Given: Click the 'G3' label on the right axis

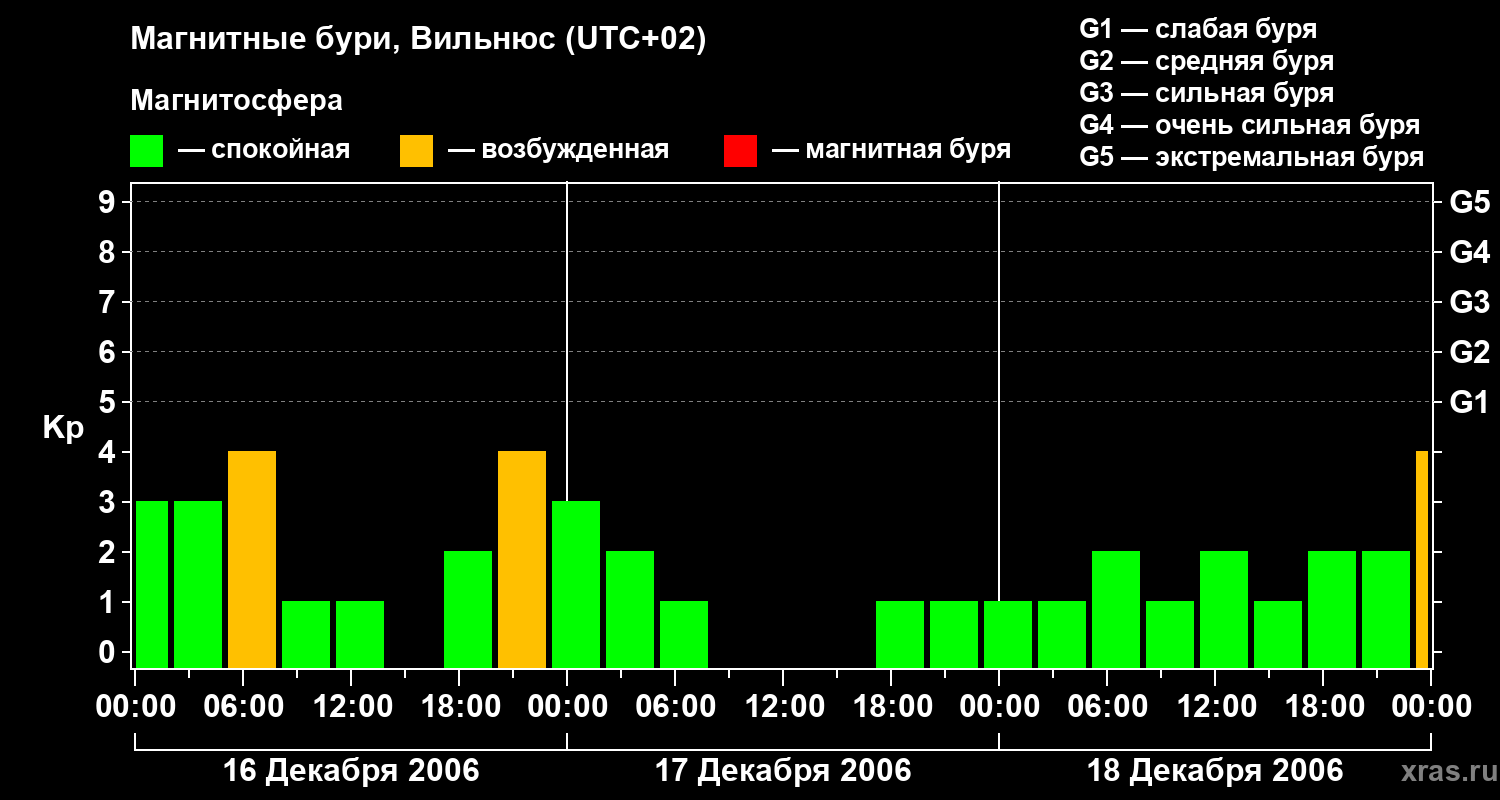Looking at the screenshot, I should 1470,302.
